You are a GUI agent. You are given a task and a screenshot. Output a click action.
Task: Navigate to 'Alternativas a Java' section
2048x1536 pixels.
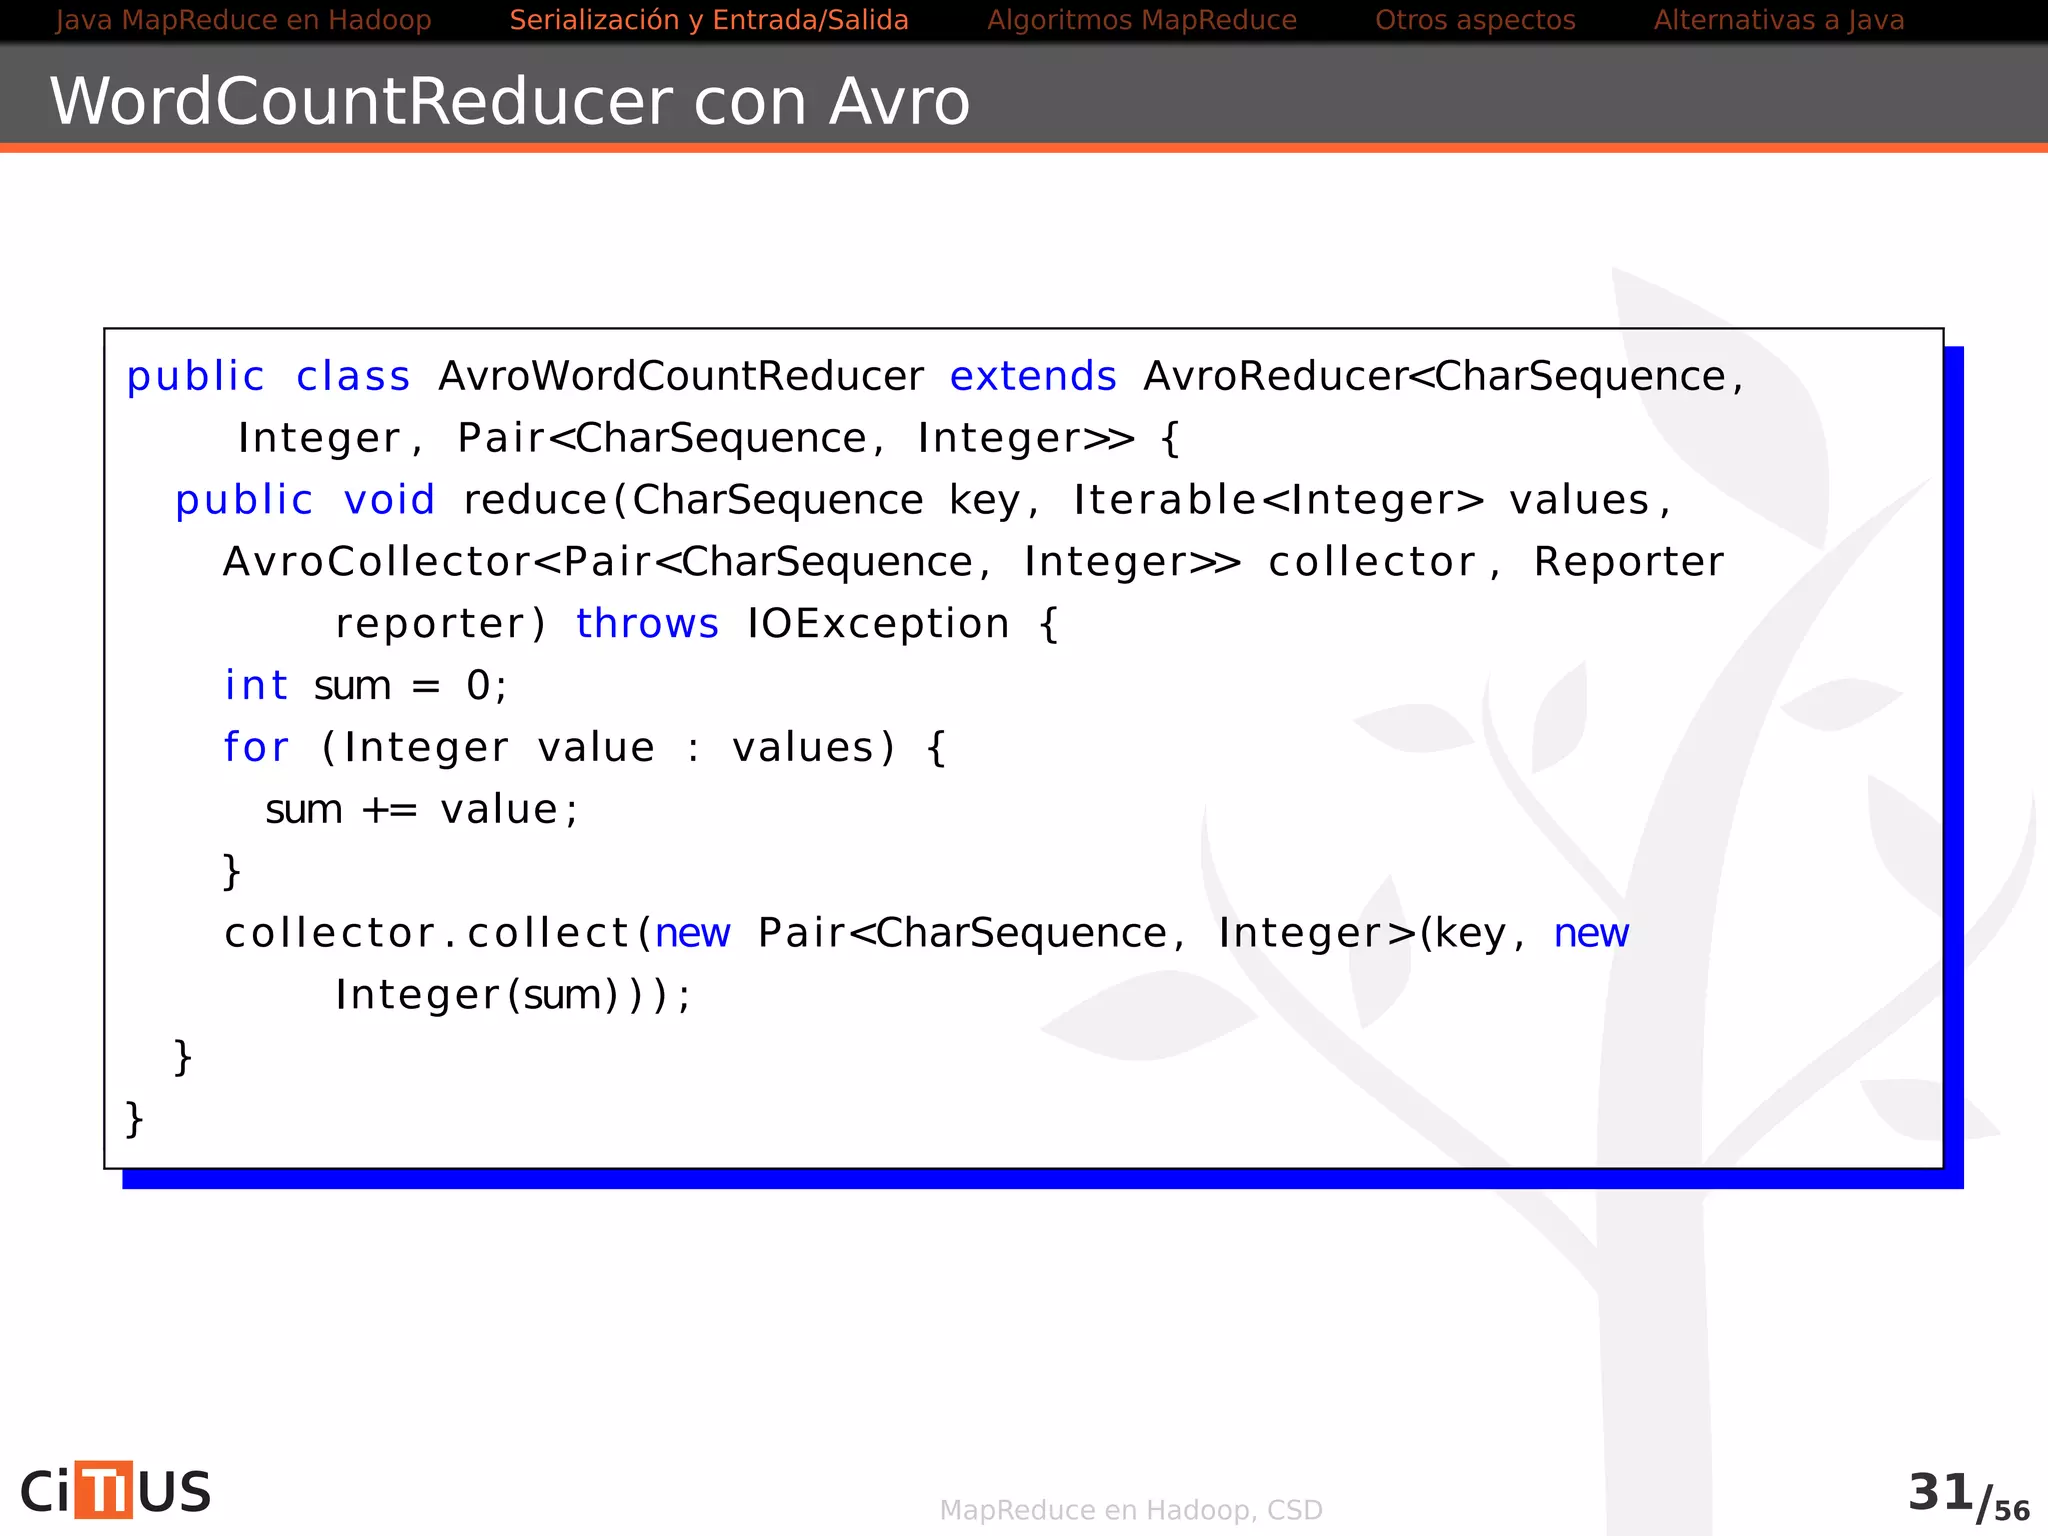[1779, 20]
